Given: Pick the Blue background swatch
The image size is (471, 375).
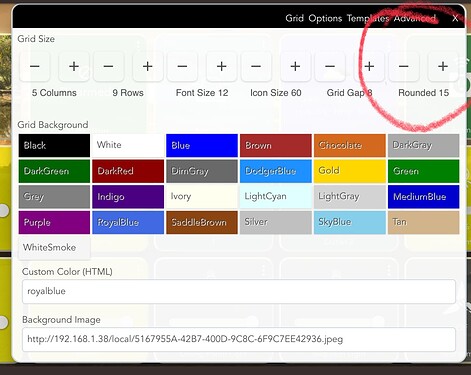Looking at the screenshot, I should pyautogui.click(x=202, y=145).
